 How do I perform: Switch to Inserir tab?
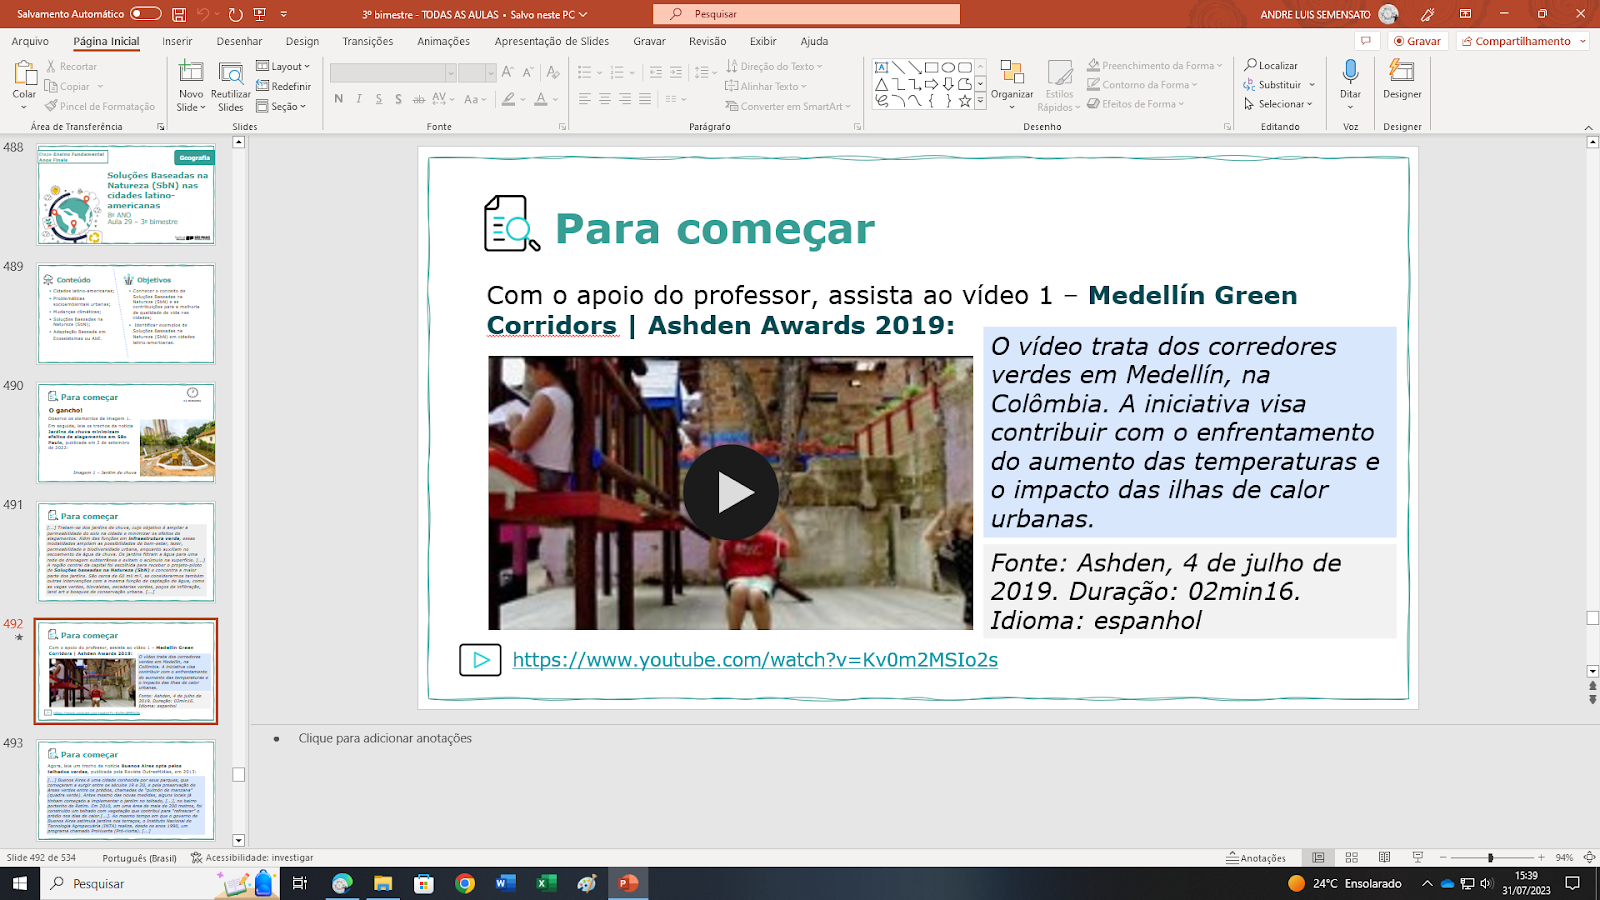(x=177, y=41)
